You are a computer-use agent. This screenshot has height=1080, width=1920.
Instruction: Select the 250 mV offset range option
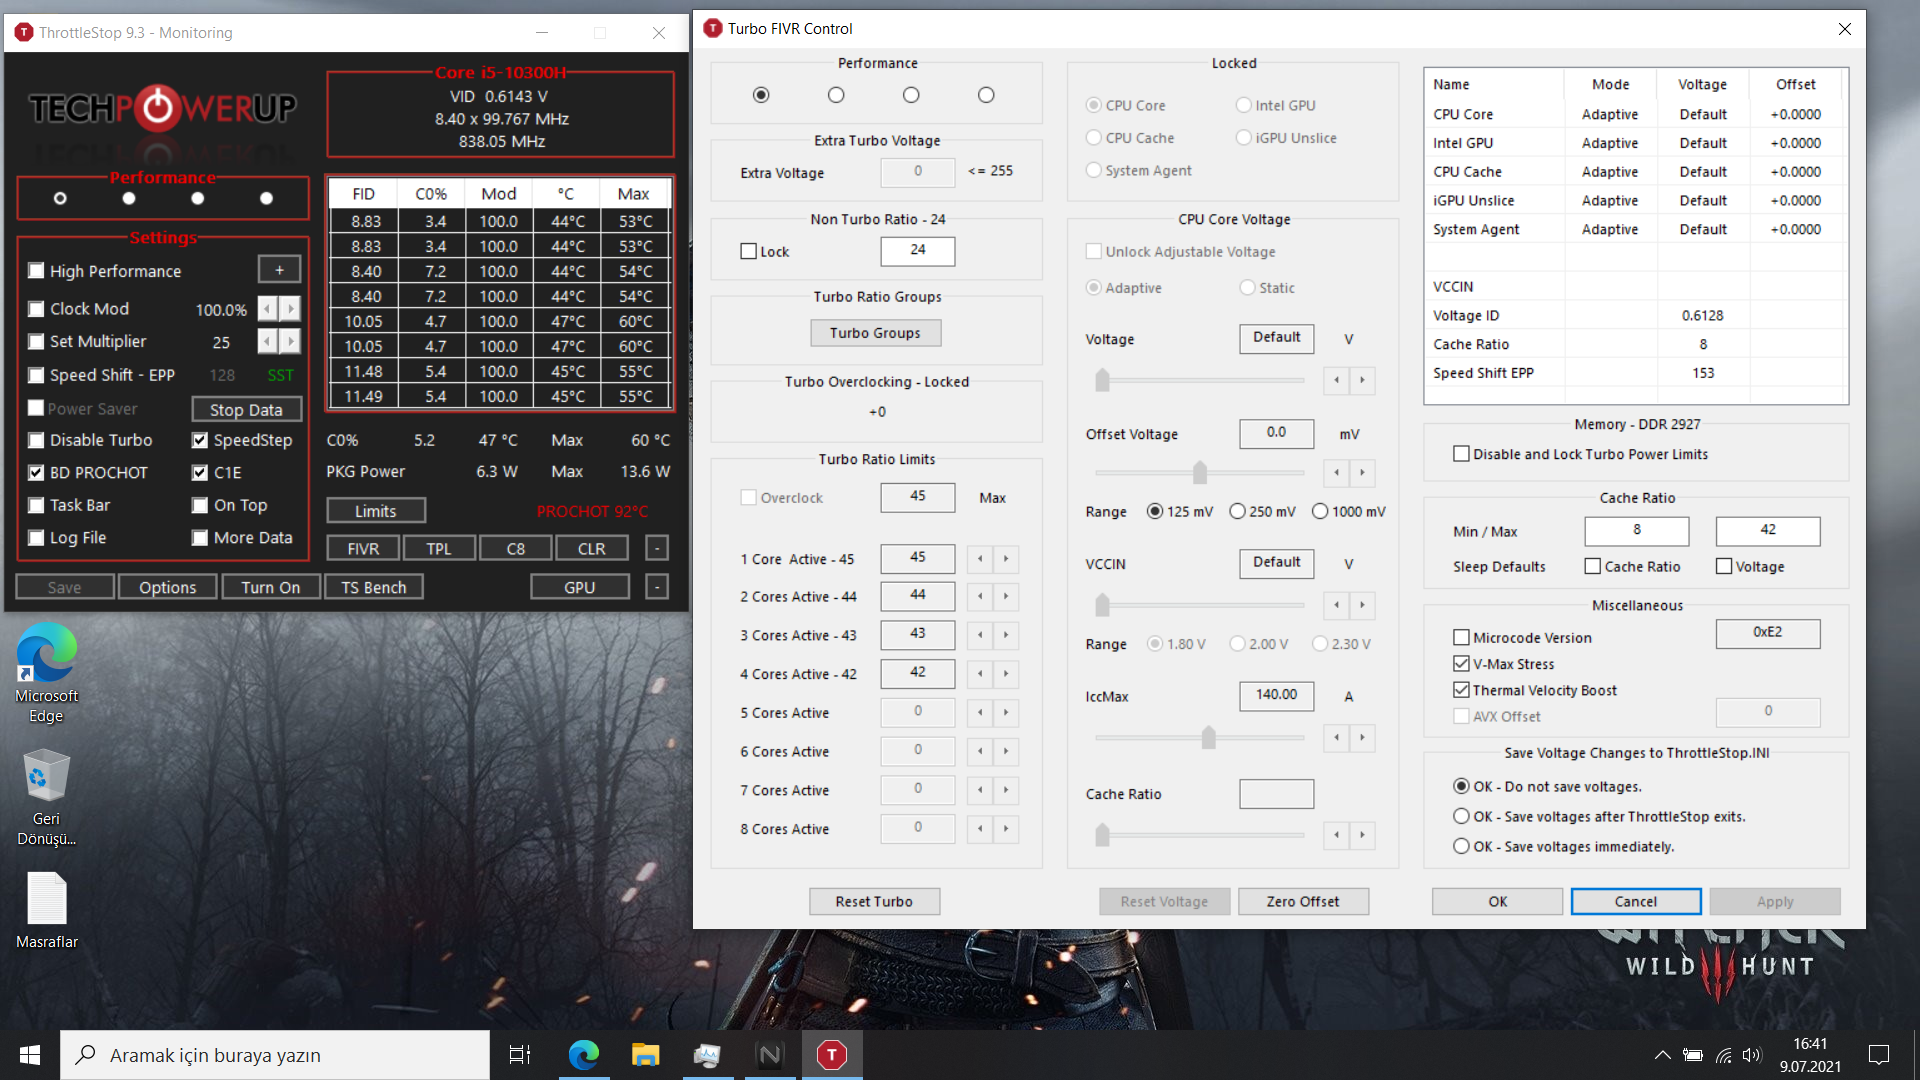tap(1237, 511)
